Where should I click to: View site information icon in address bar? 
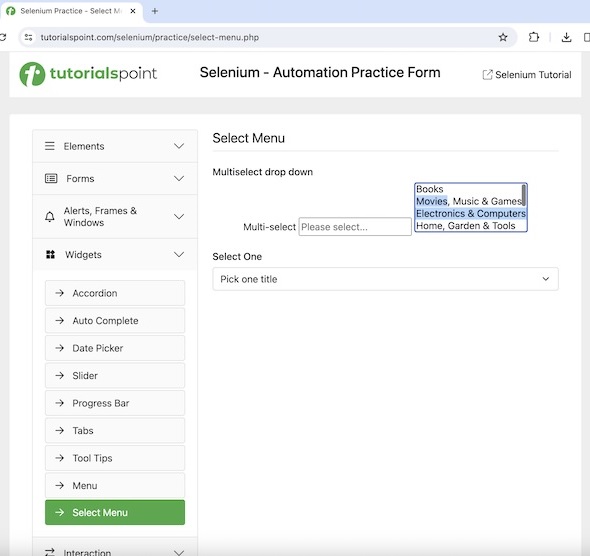tap(28, 37)
